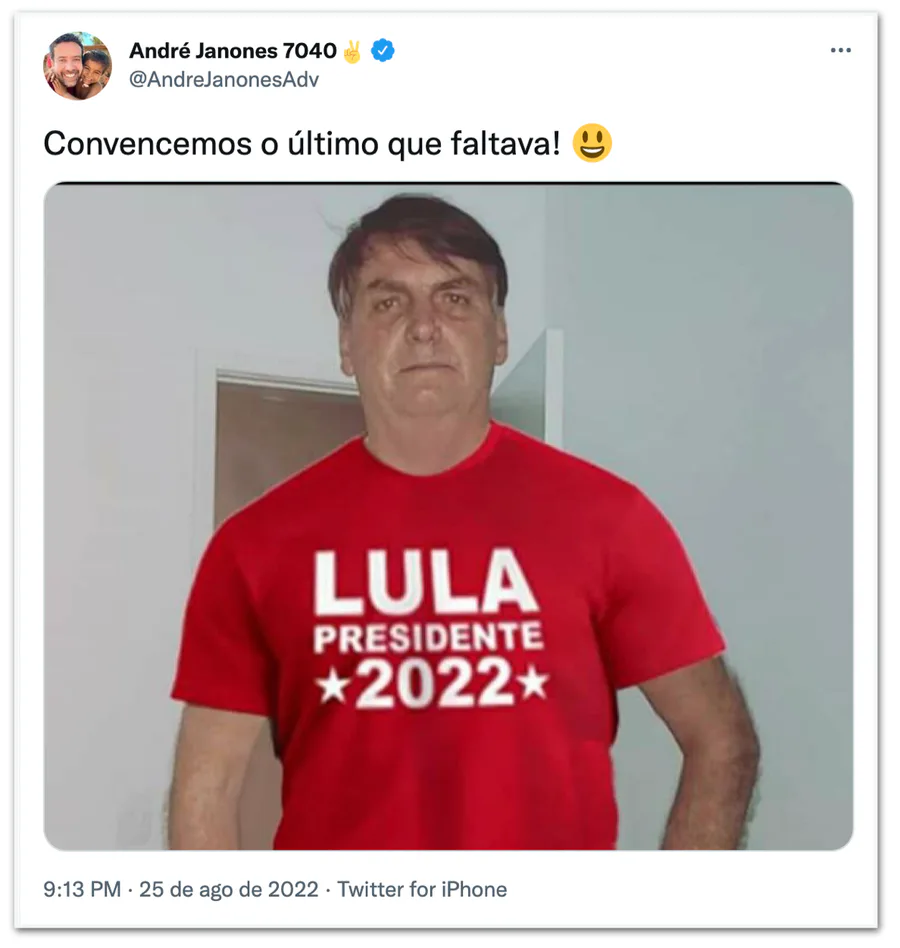This screenshot has height=948, width=900.
Task: Click the smiley emoji in tweet
Action: tap(592, 143)
